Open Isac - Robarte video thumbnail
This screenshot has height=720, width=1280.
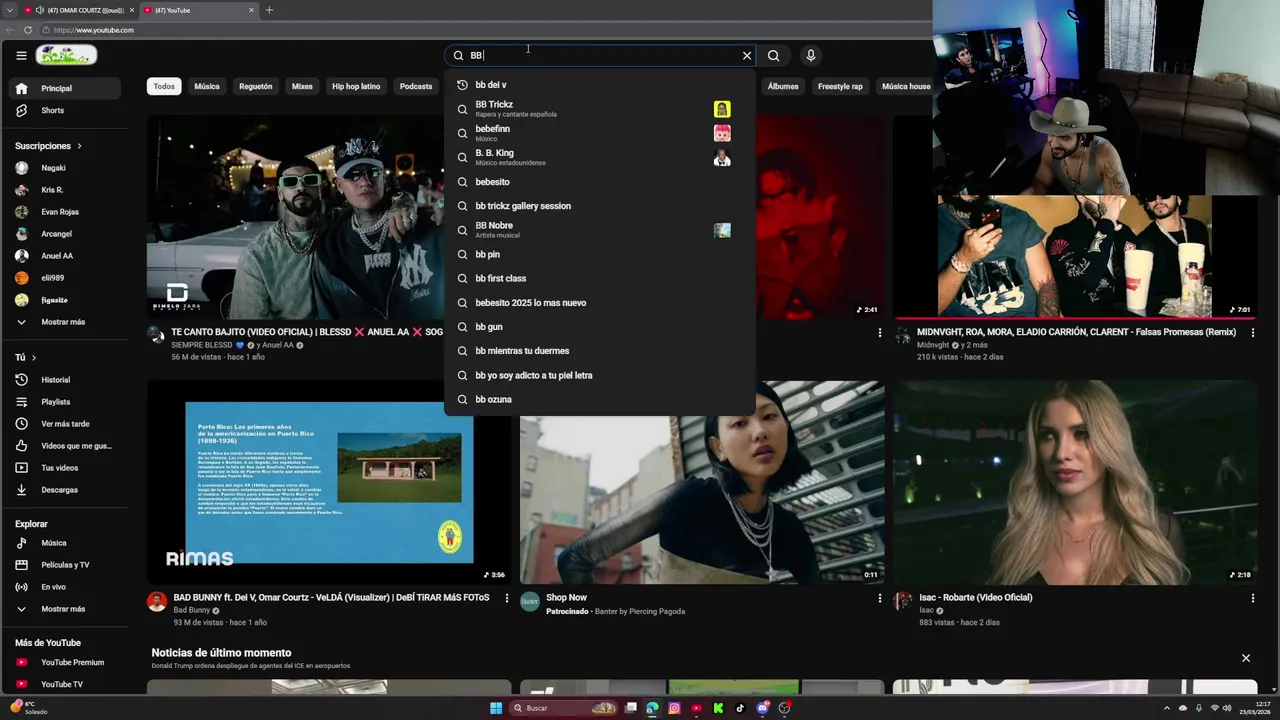click(x=1075, y=482)
